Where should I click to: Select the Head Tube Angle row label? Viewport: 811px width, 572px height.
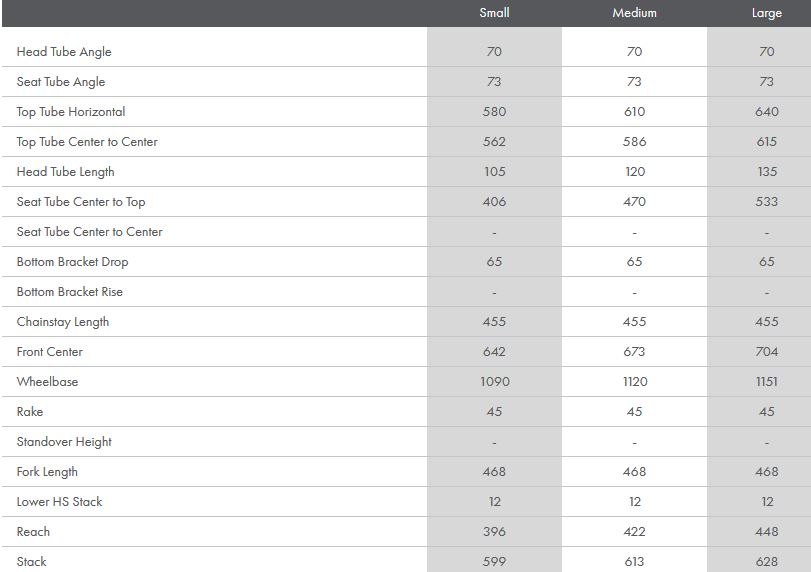[x=64, y=52]
